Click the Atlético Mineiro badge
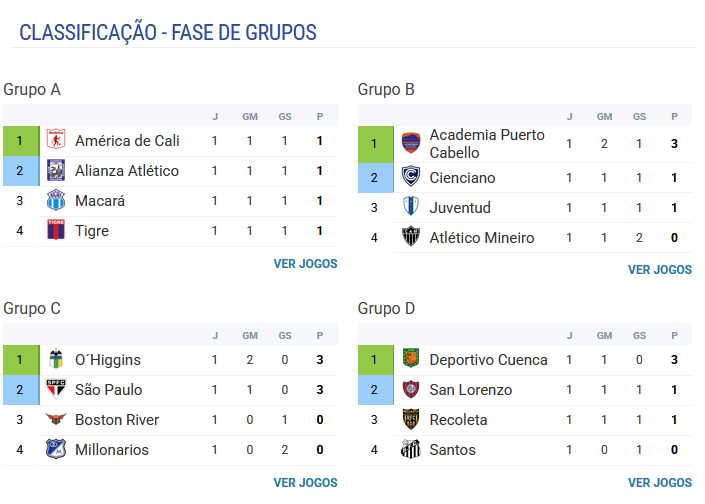The image size is (705, 504). (x=411, y=238)
